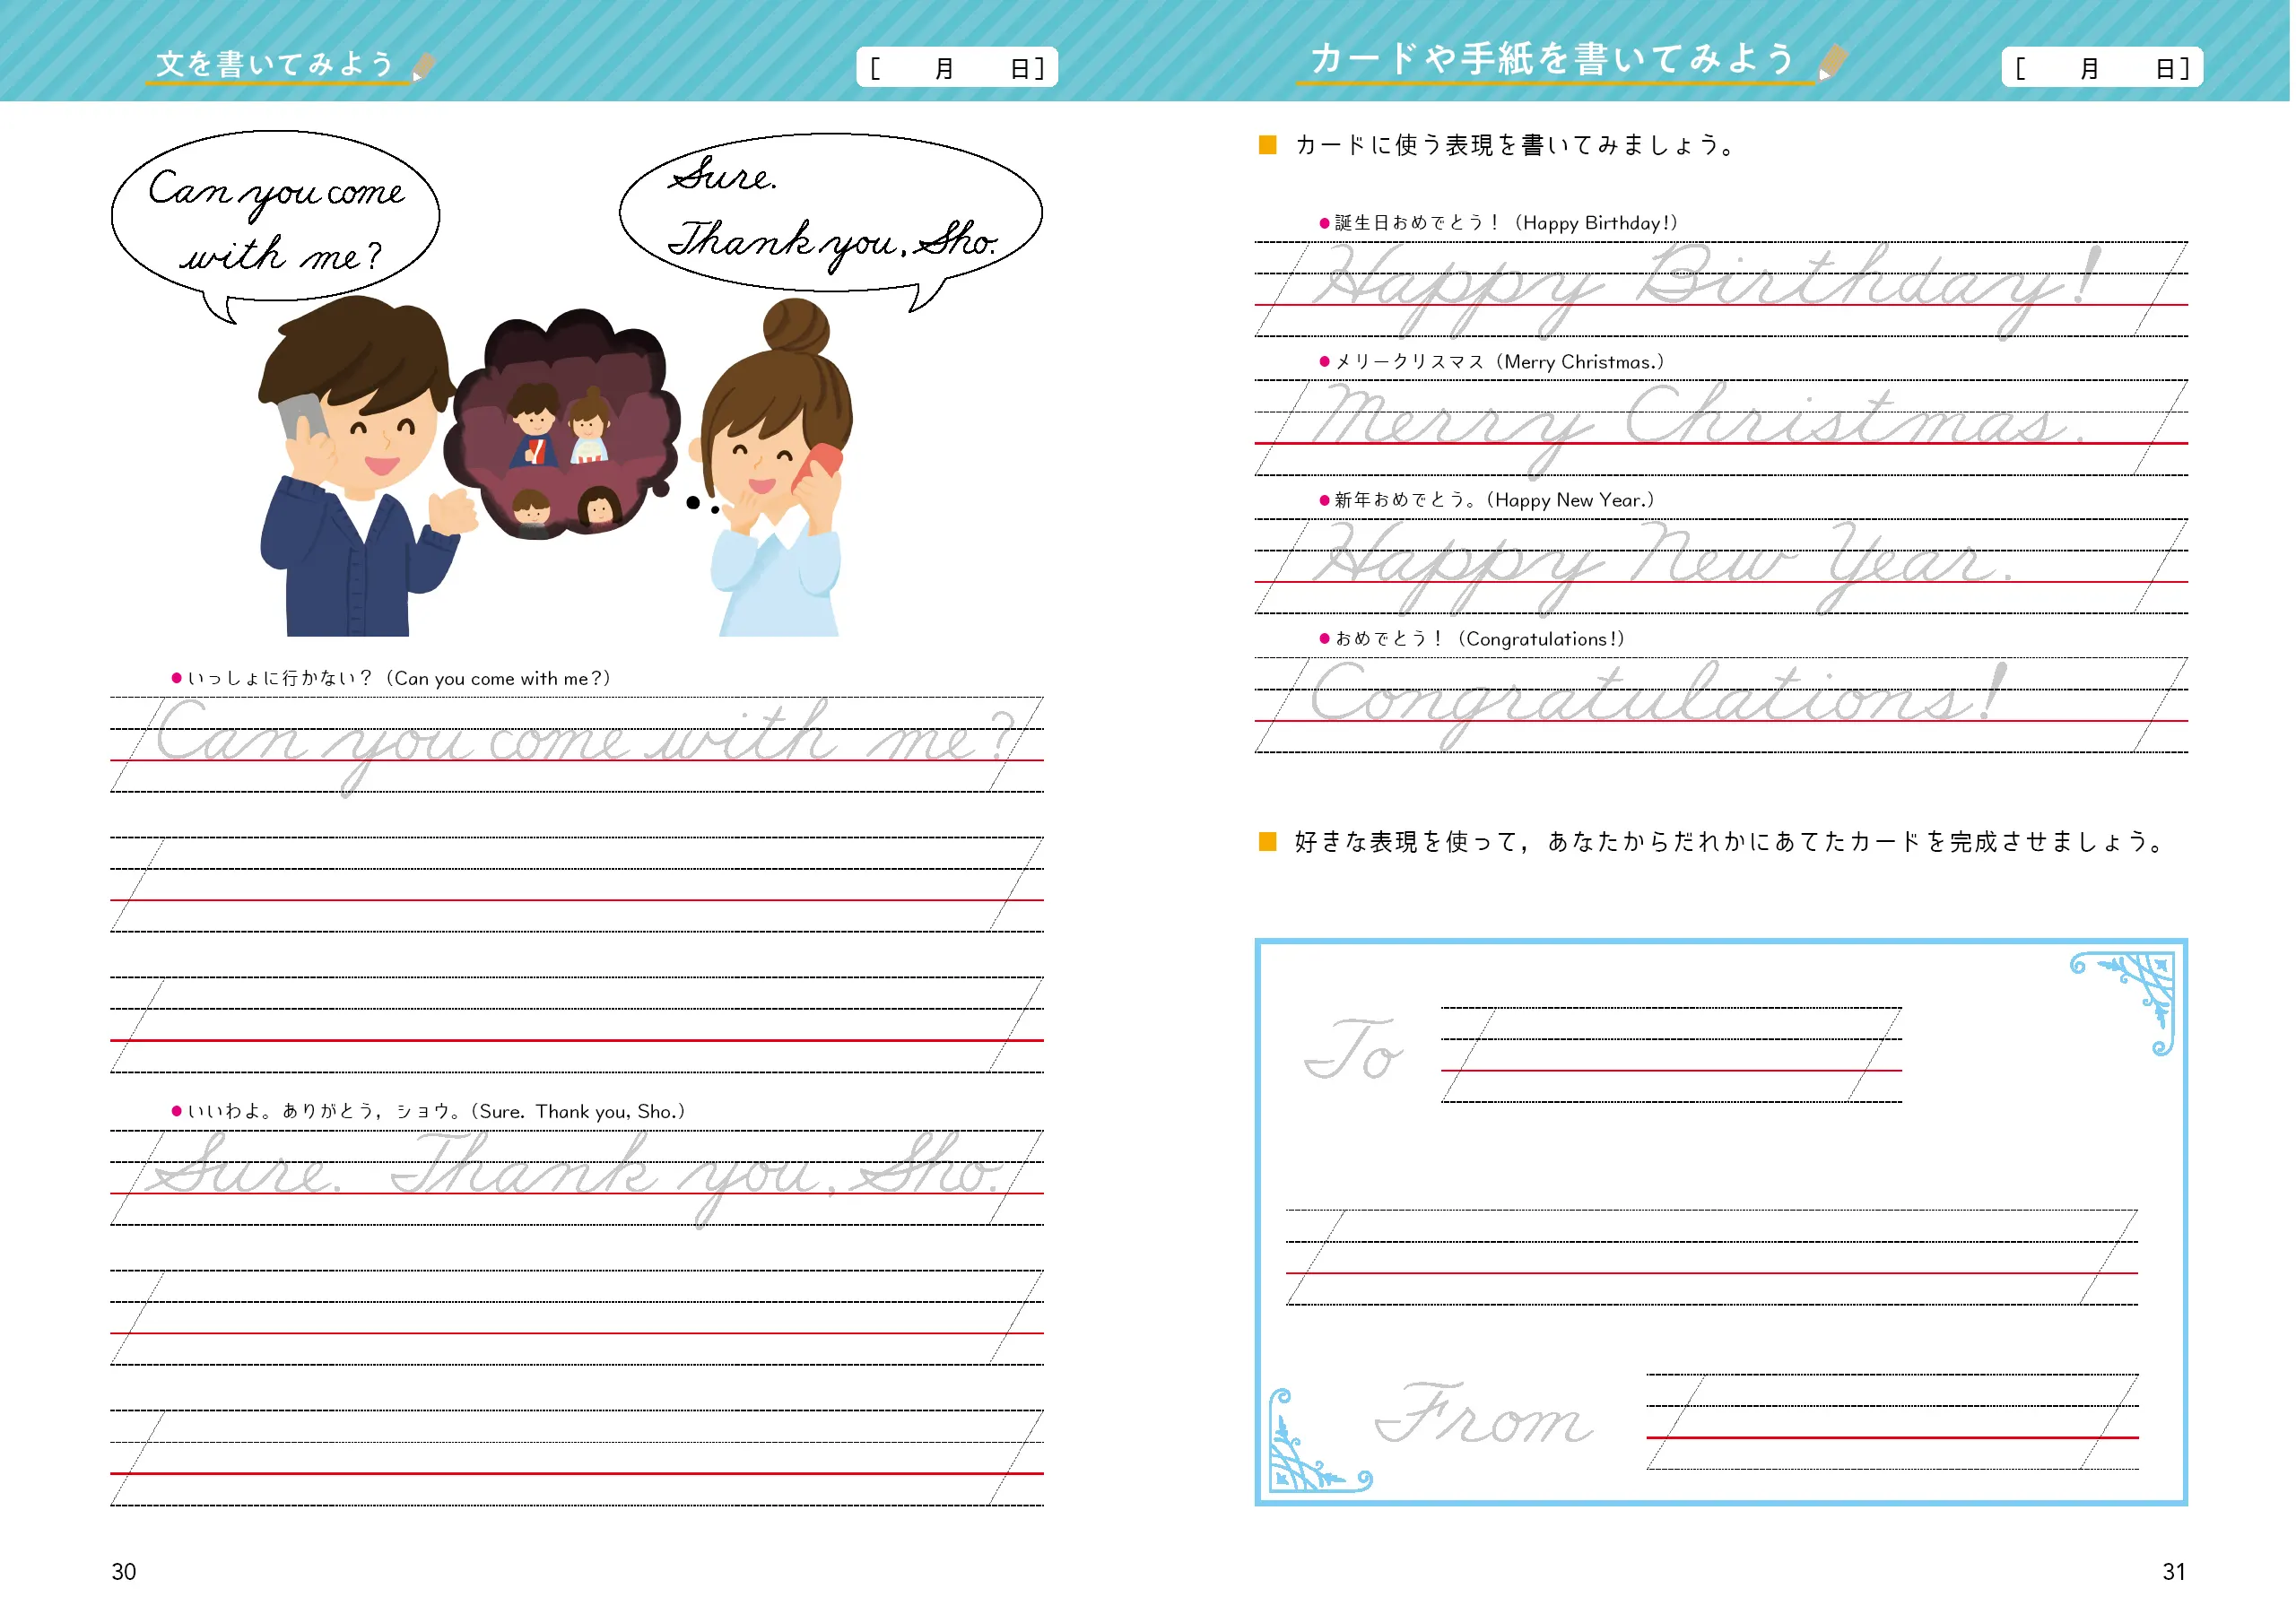Click the カードや手紙を書いてみよう heading
This screenshot has width=2296, height=1623.
(x=1553, y=59)
